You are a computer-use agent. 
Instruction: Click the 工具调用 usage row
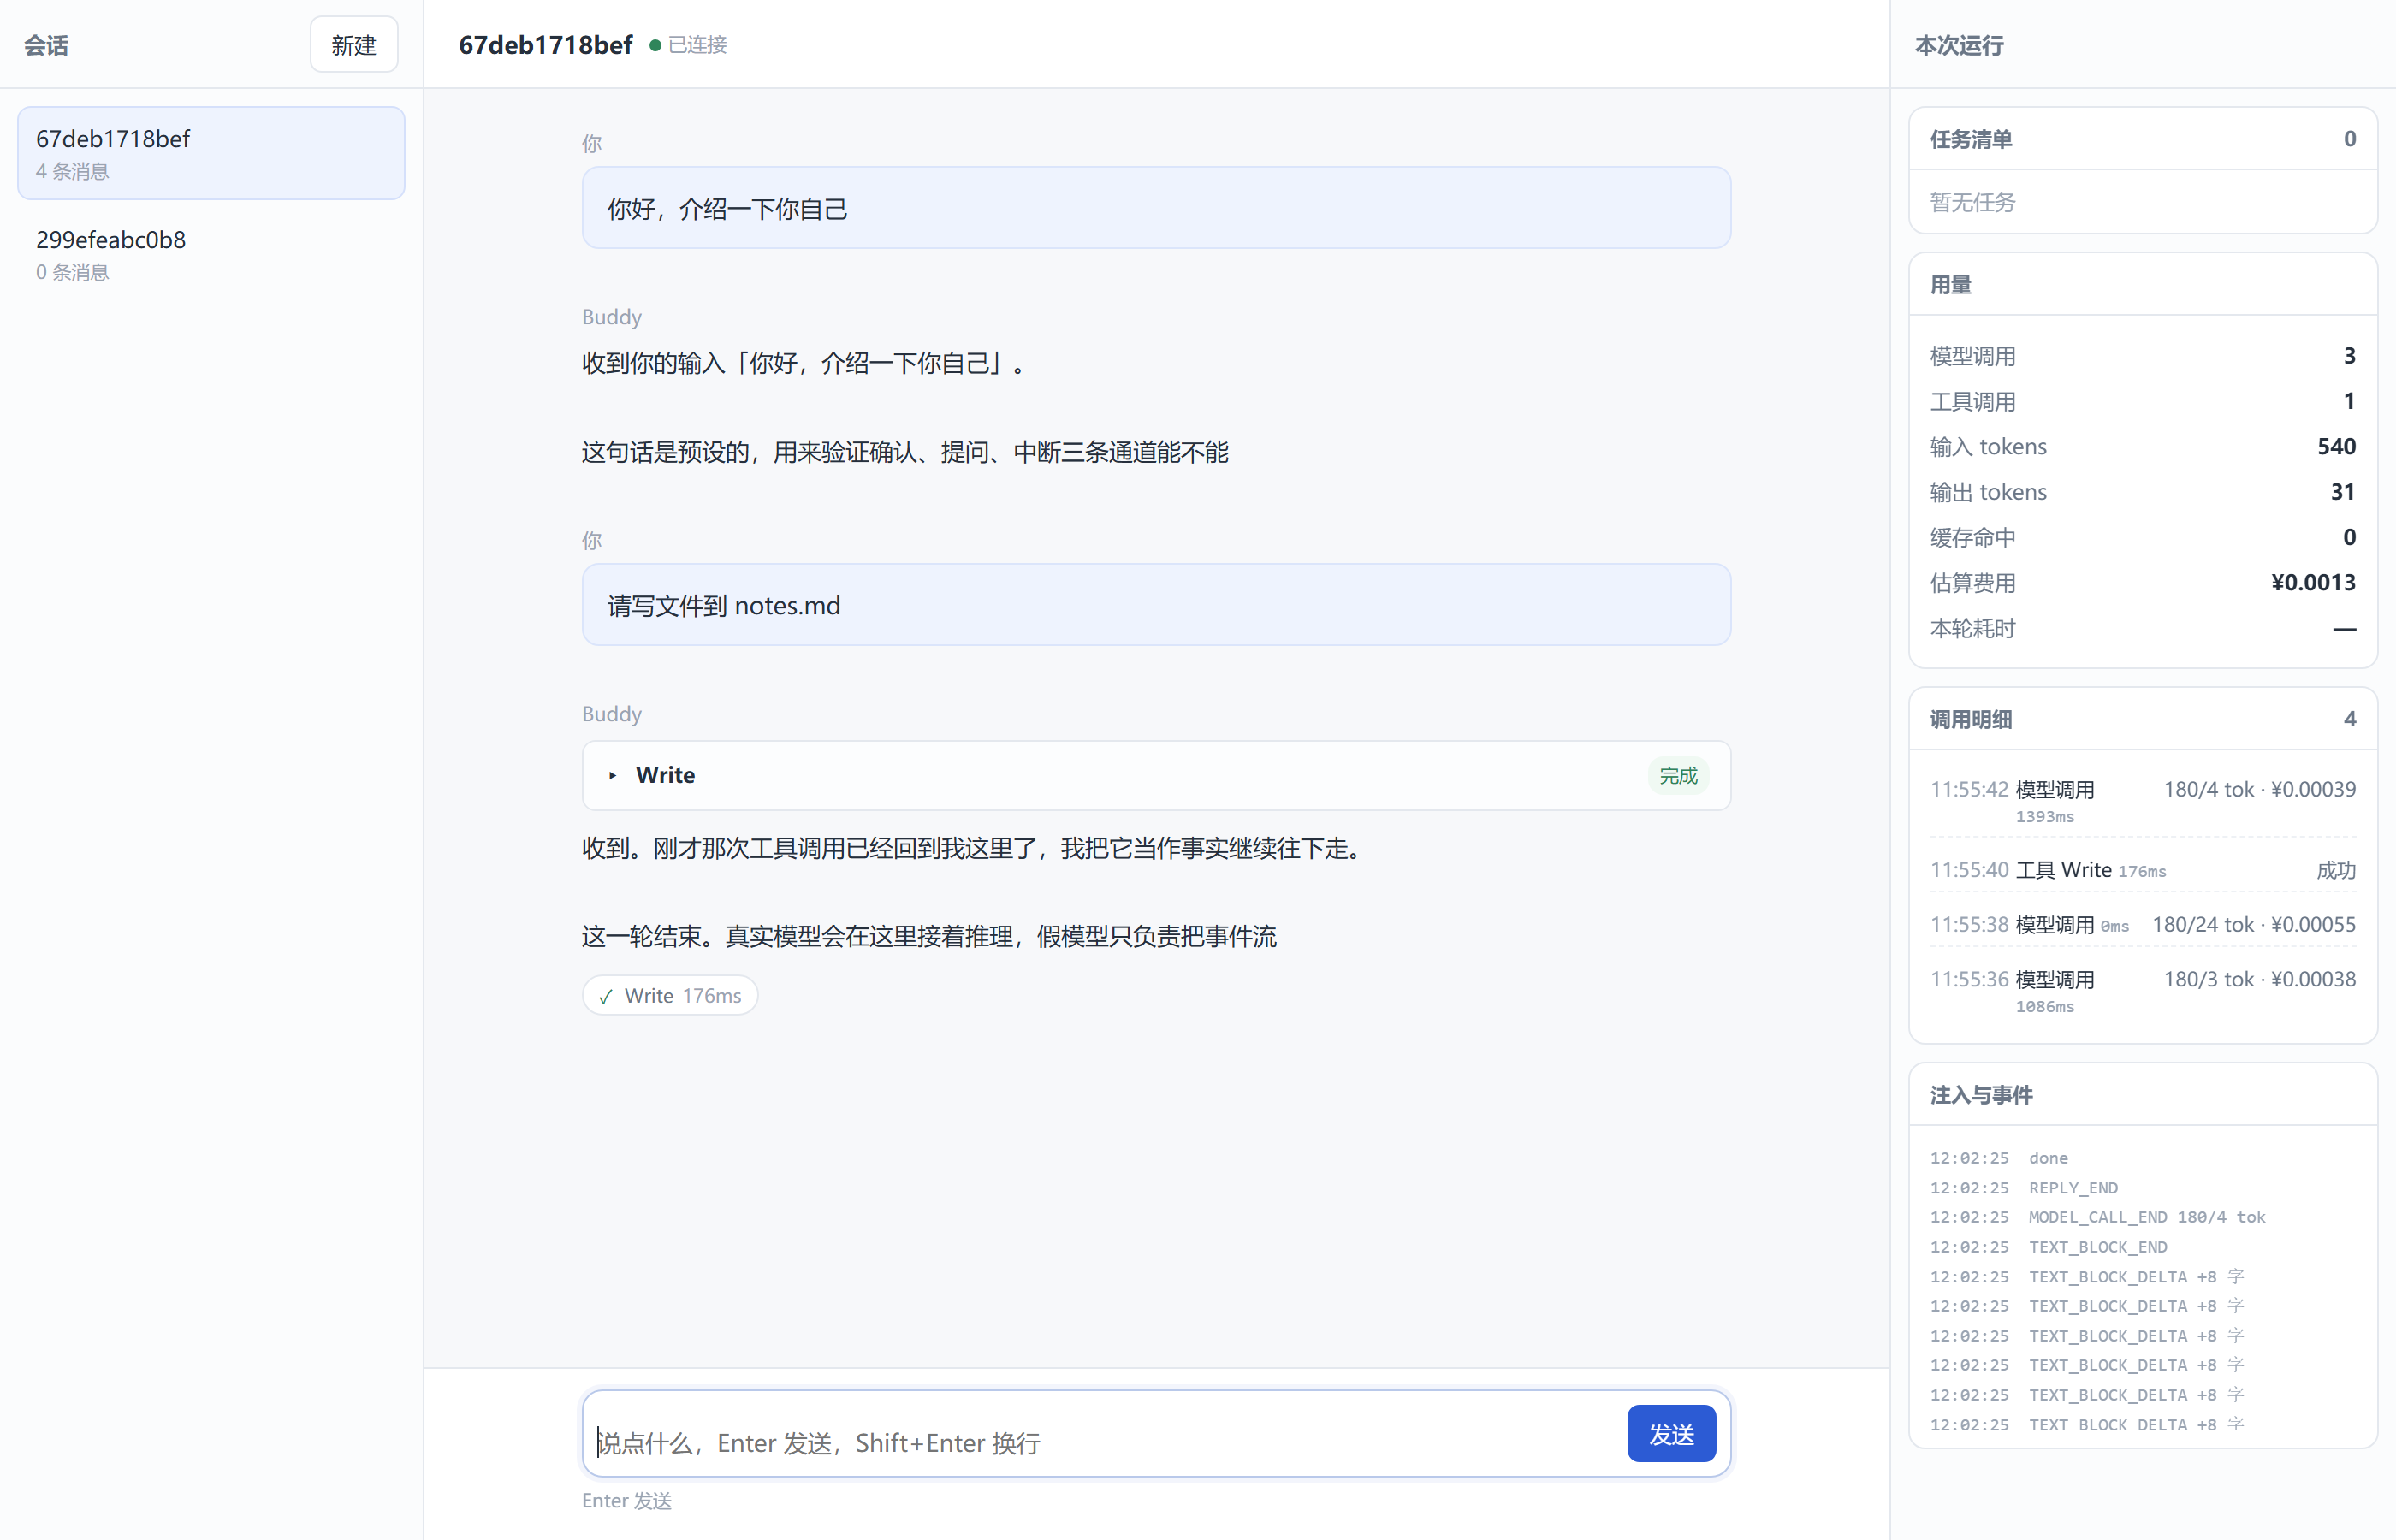pos(2142,401)
